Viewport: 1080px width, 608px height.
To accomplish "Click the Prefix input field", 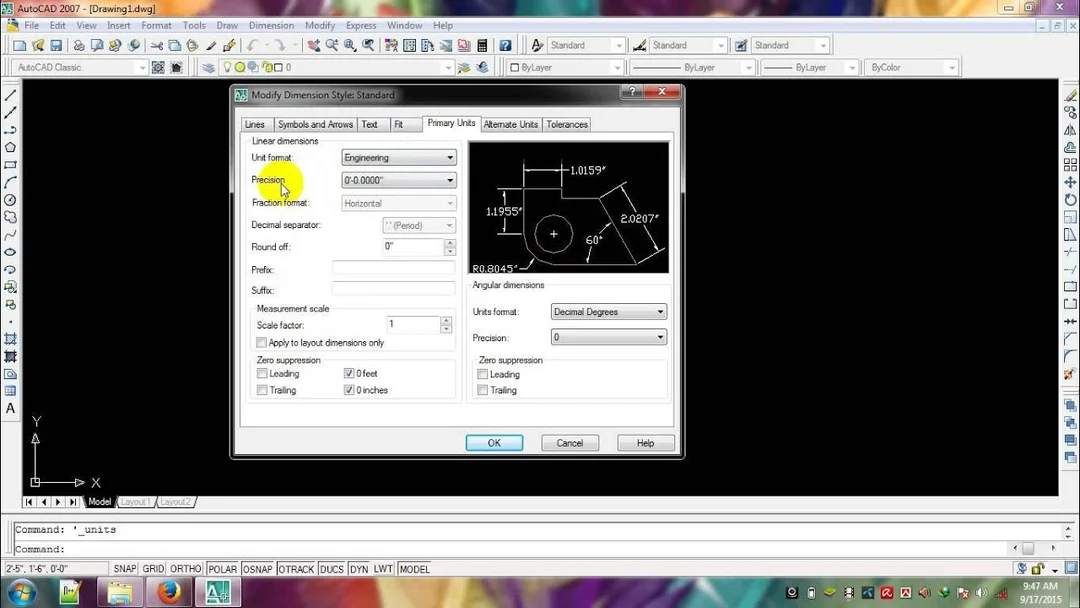I will pyautogui.click(x=393, y=269).
